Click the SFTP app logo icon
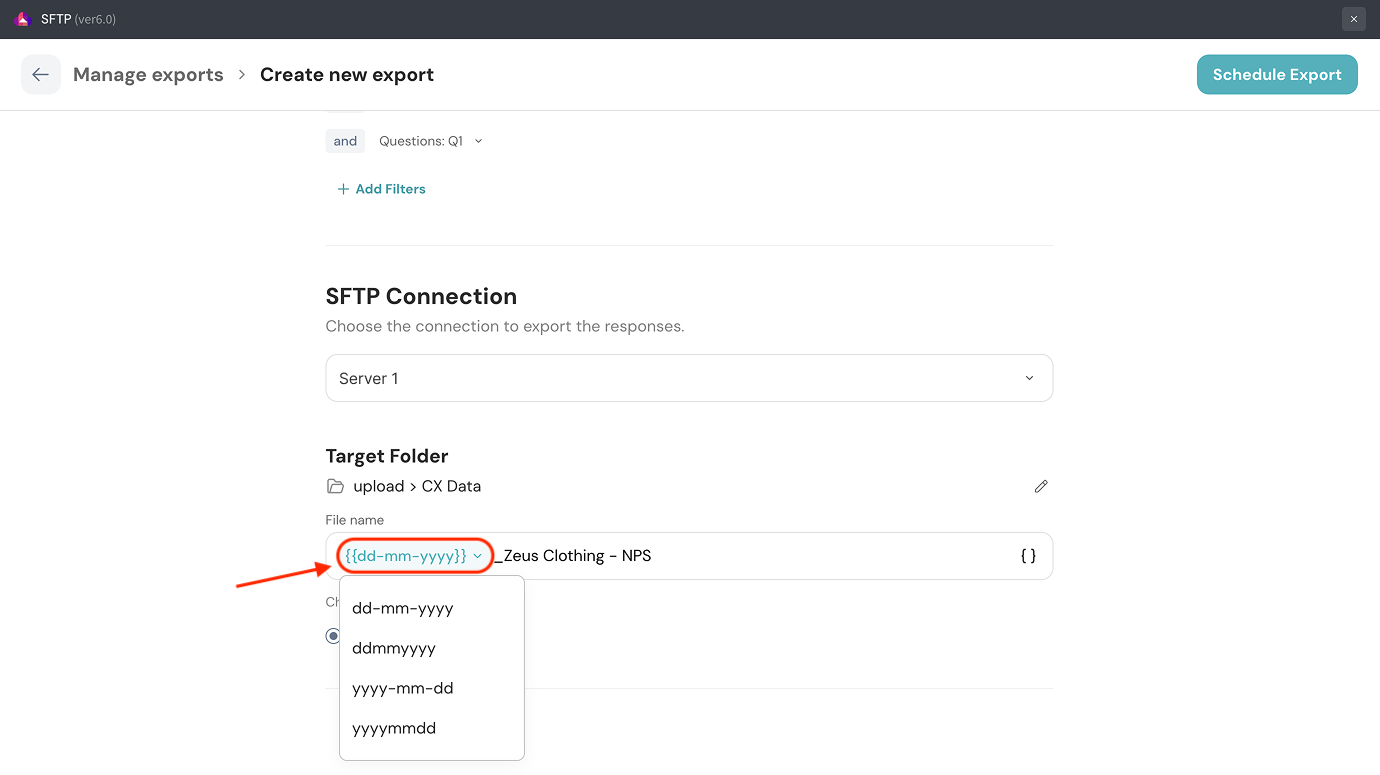 click(x=22, y=19)
